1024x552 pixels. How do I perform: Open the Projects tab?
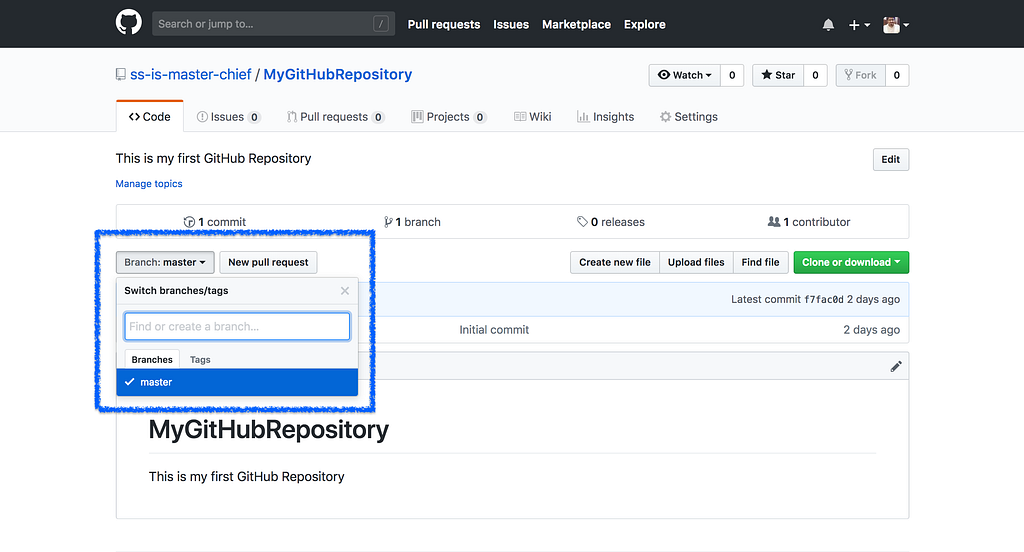[449, 117]
